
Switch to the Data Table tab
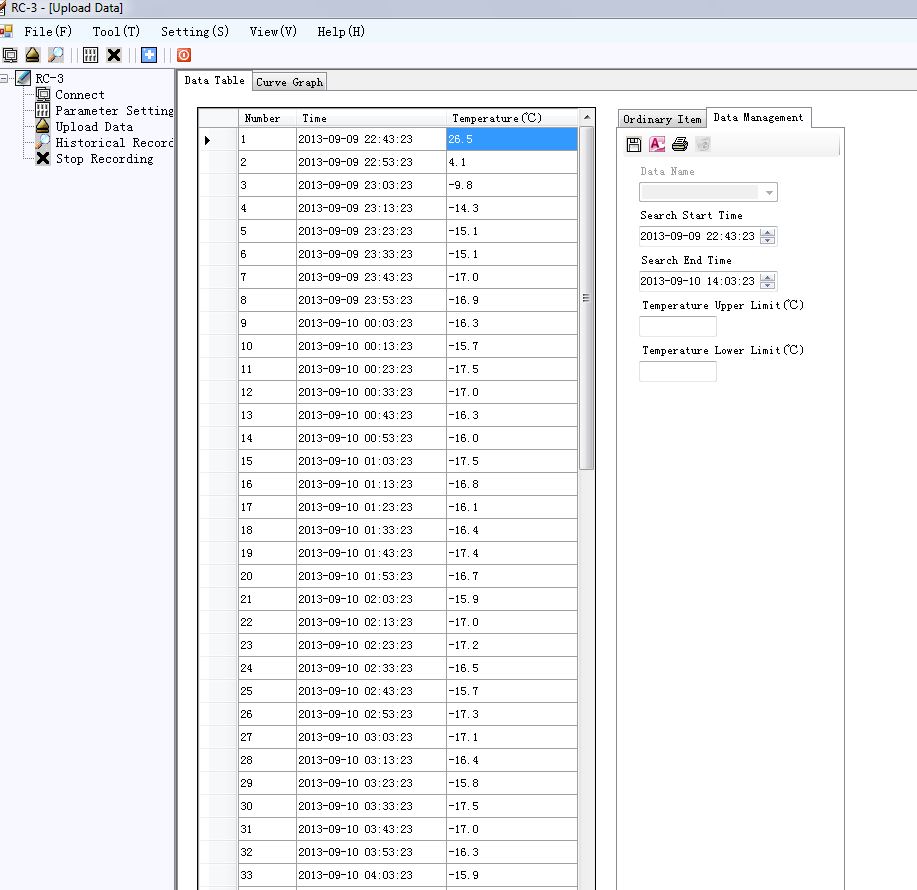(215, 81)
